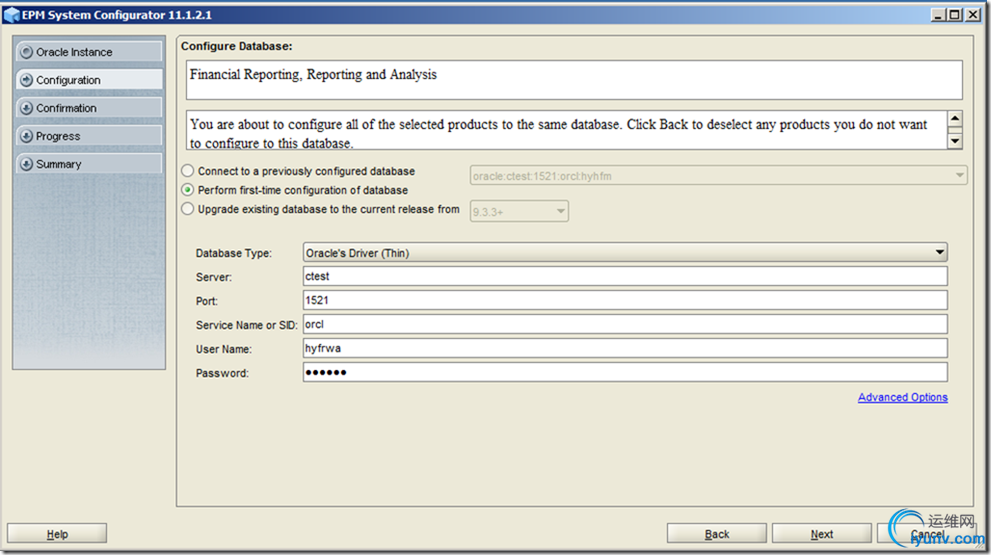Click the description scroll down arrow
Viewport: 991px width, 555px height.
tap(955, 140)
